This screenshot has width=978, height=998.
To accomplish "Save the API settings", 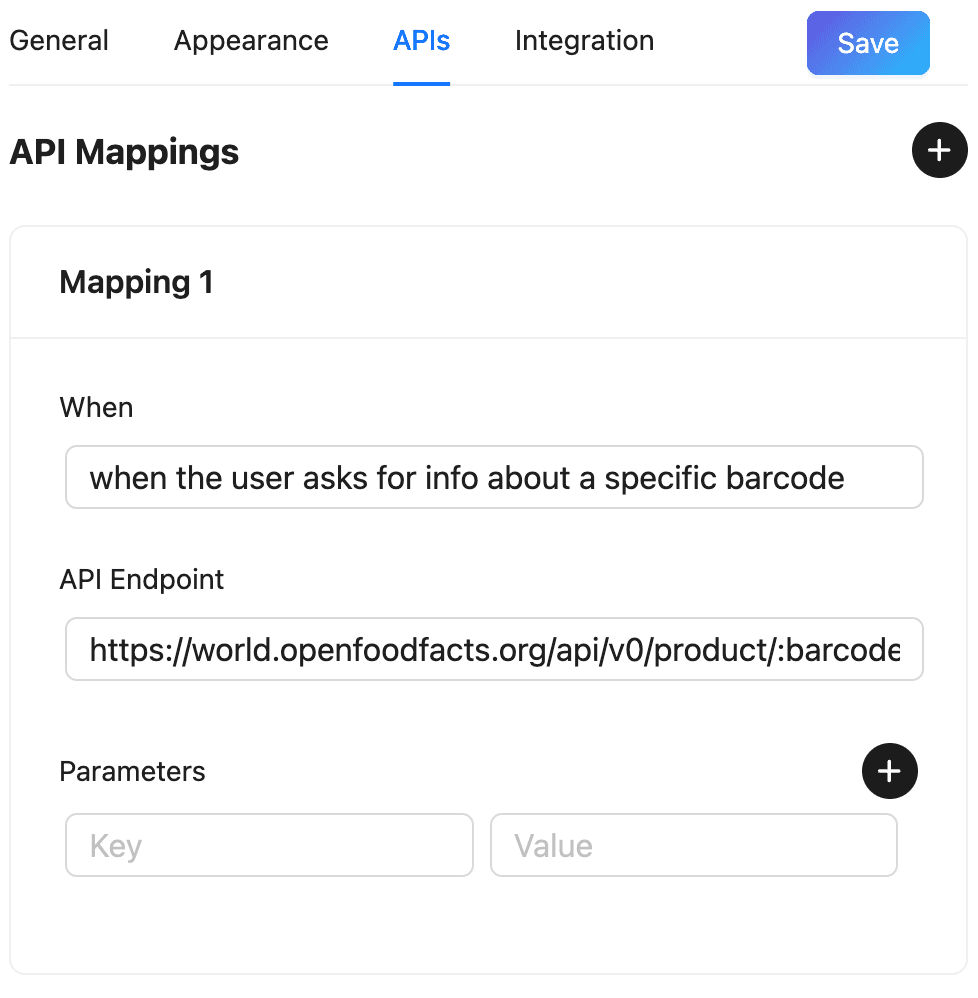I will tap(867, 43).
